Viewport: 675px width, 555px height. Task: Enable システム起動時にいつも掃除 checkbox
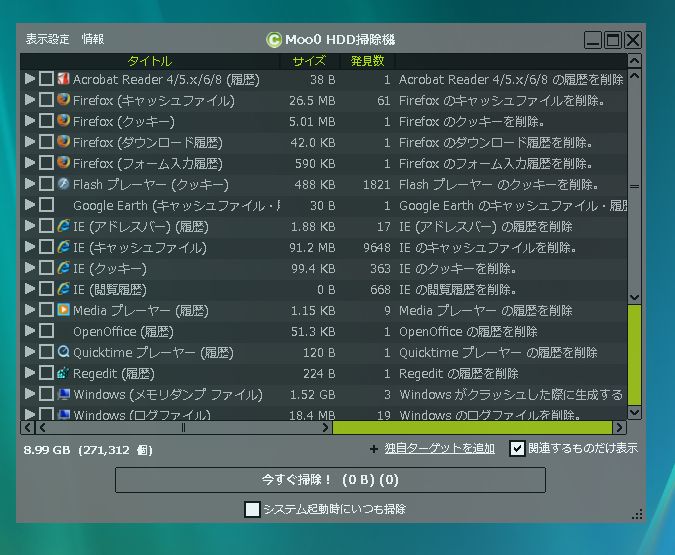pyautogui.click(x=252, y=509)
